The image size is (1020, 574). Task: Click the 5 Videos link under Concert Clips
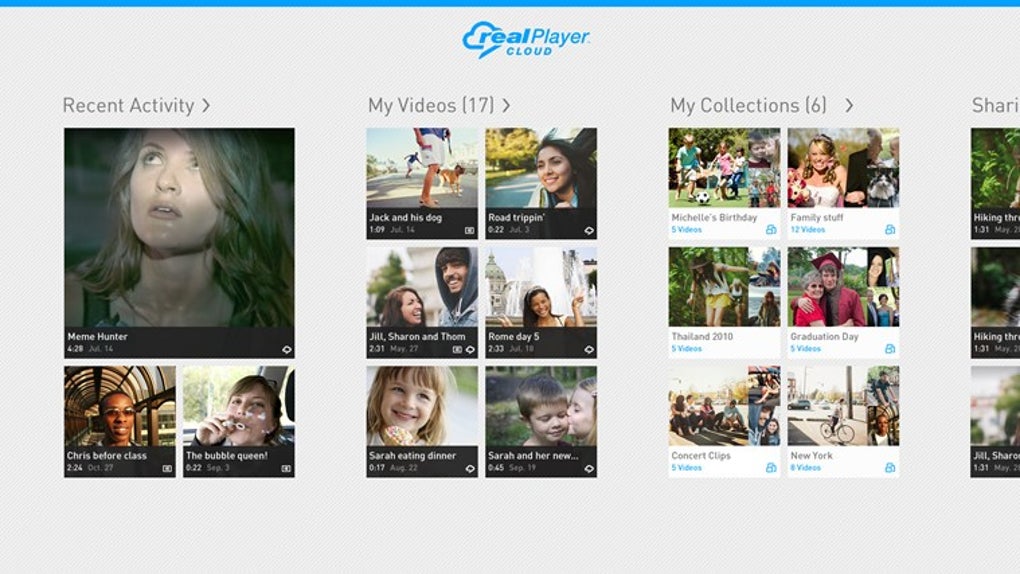686,468
